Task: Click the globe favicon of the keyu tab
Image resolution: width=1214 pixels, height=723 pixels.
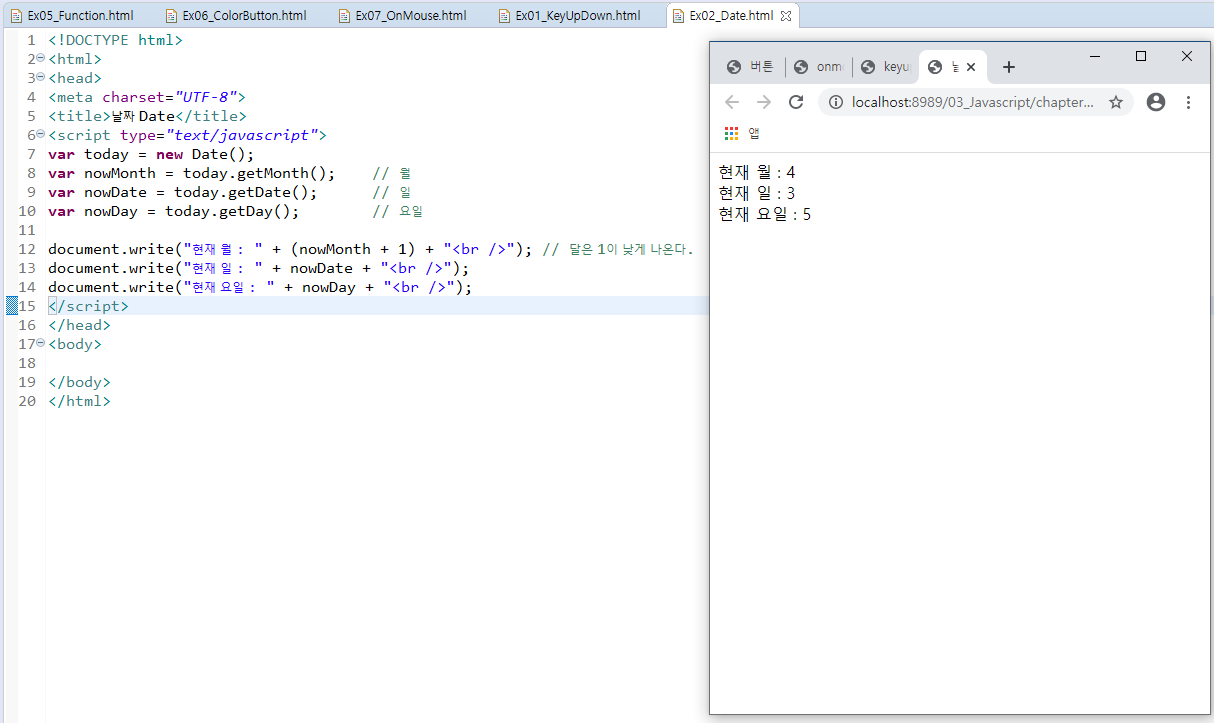Action: click(x=868, y=67)
